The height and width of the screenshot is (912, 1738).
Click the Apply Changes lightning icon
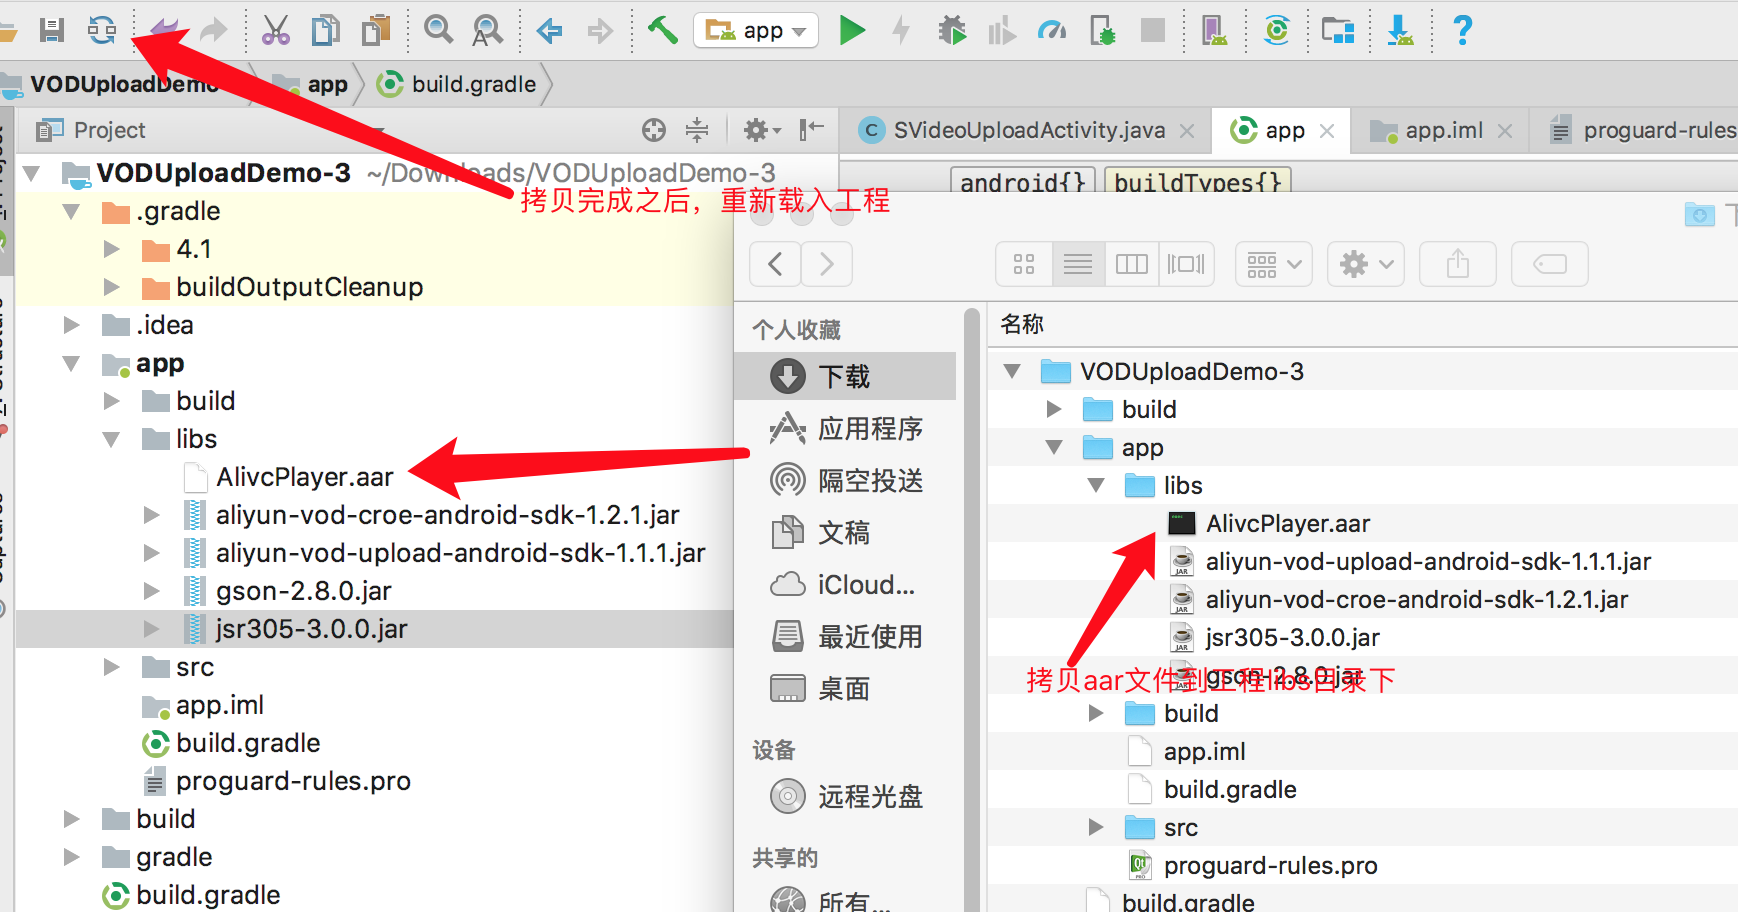click(901, 30)
